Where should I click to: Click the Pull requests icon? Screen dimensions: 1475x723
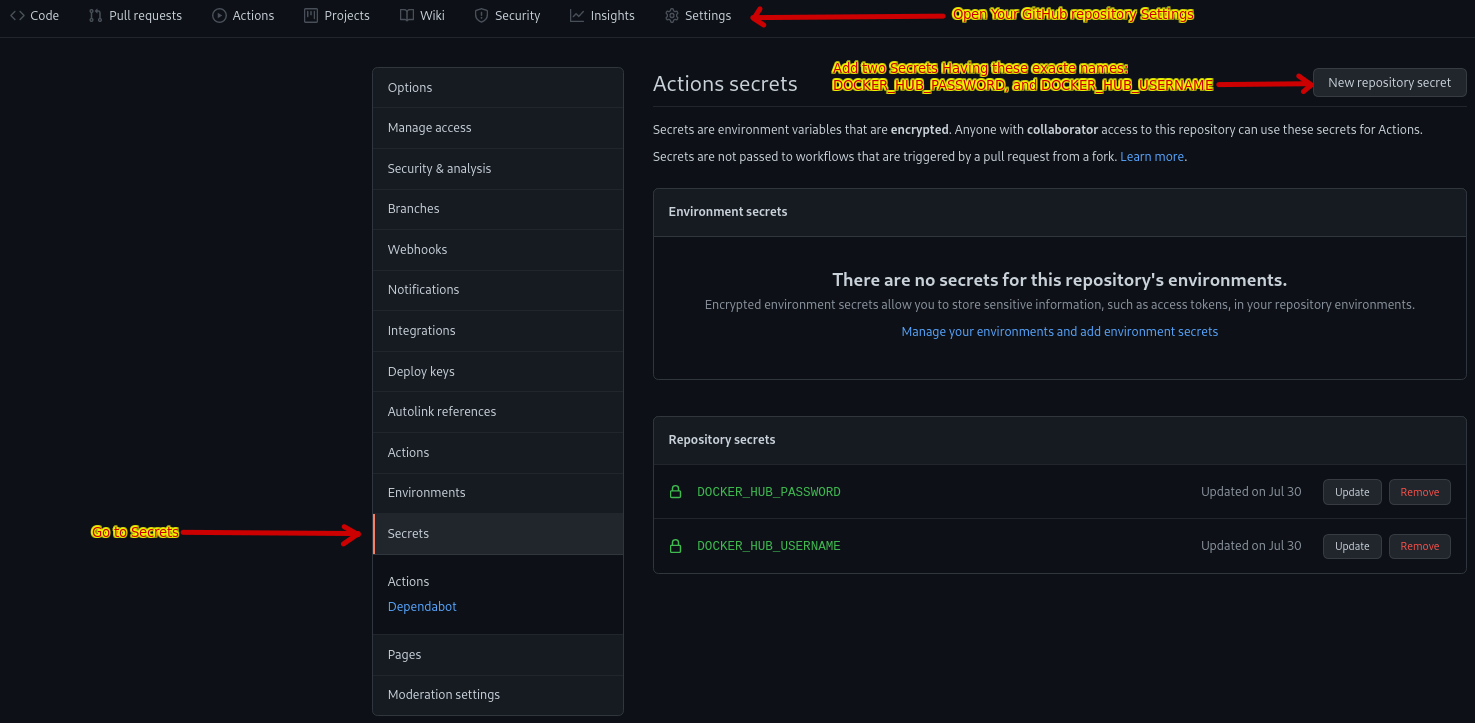tap(96, 15)
